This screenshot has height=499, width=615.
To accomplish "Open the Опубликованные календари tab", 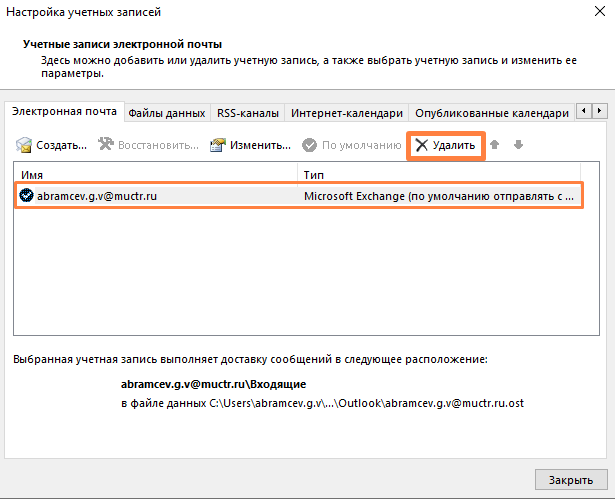I will (491, 113).
